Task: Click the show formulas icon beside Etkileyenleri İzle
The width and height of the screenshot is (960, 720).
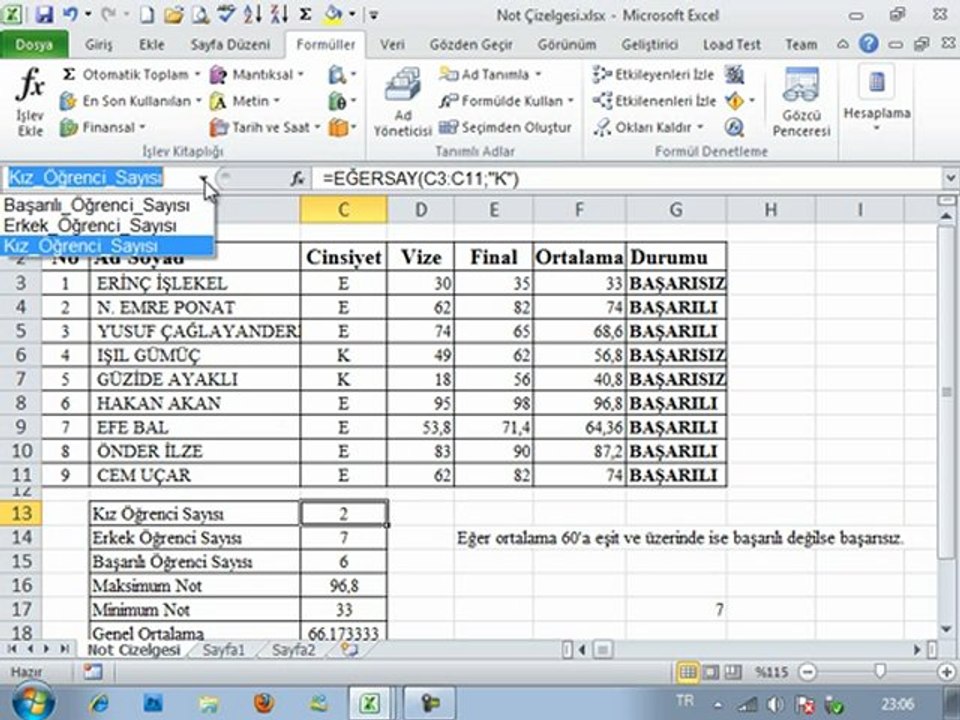Action: pyautogui.click(x=735, y=75)
